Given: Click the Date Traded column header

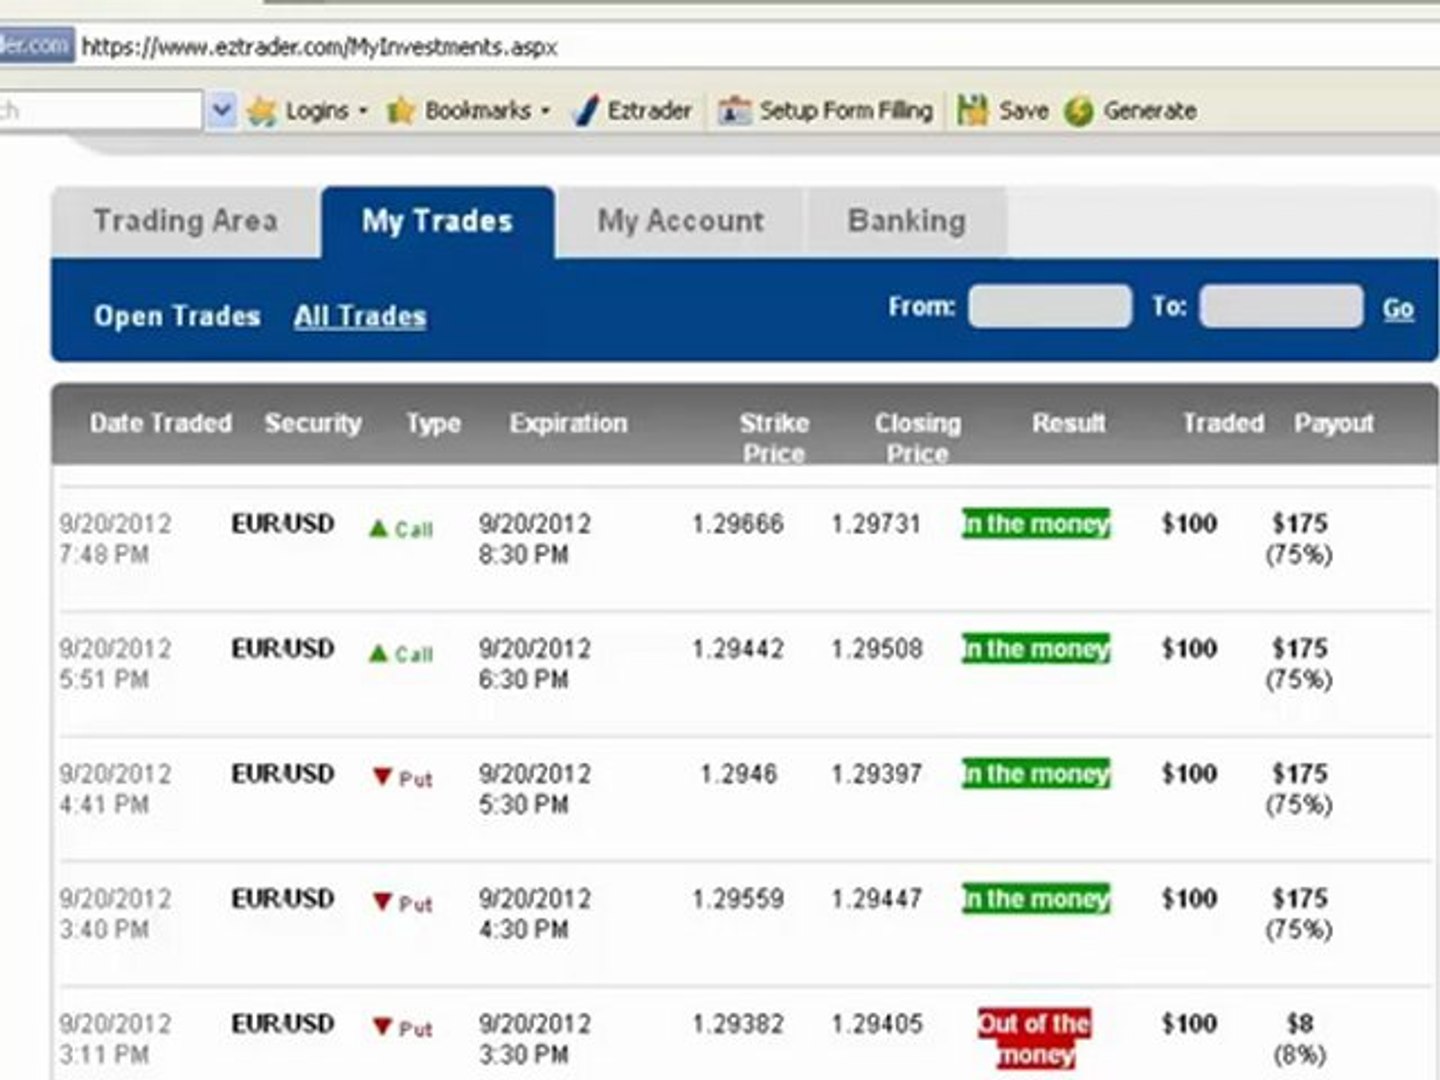Looking at the screenshot, I should pos(161,423).
